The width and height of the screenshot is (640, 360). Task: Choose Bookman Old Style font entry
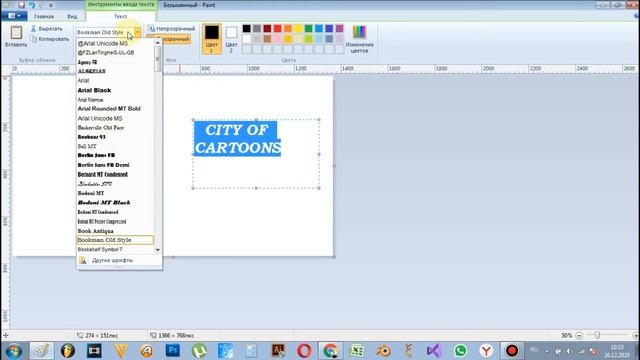115,240
